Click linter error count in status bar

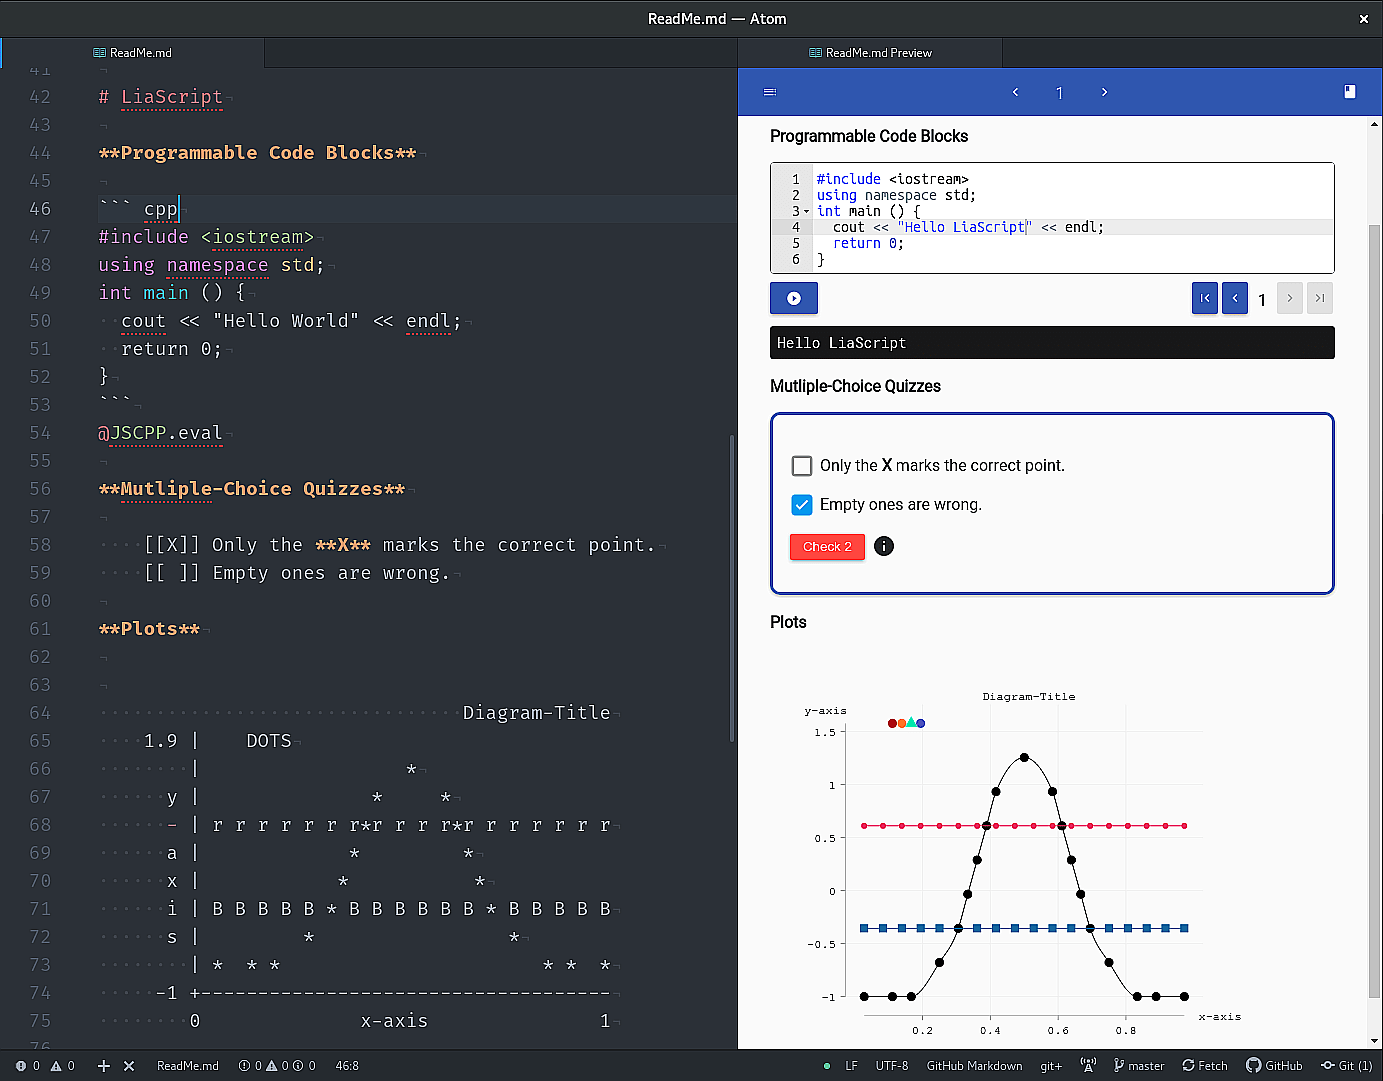28,1066
